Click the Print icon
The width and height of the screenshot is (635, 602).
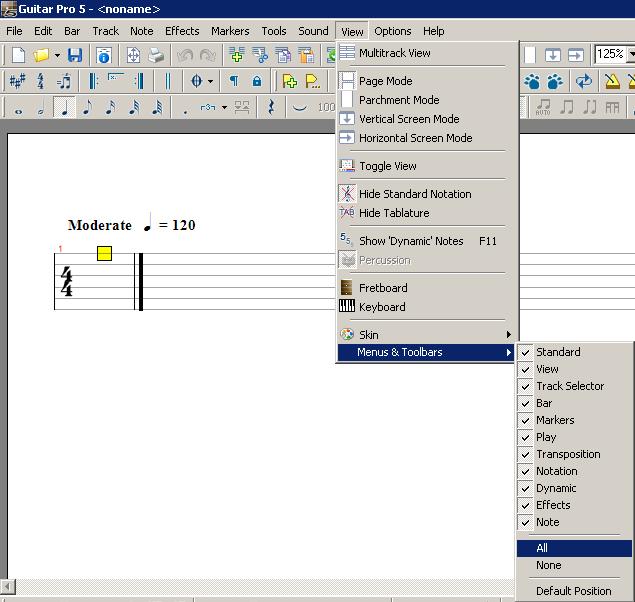[x=156, y=55]
